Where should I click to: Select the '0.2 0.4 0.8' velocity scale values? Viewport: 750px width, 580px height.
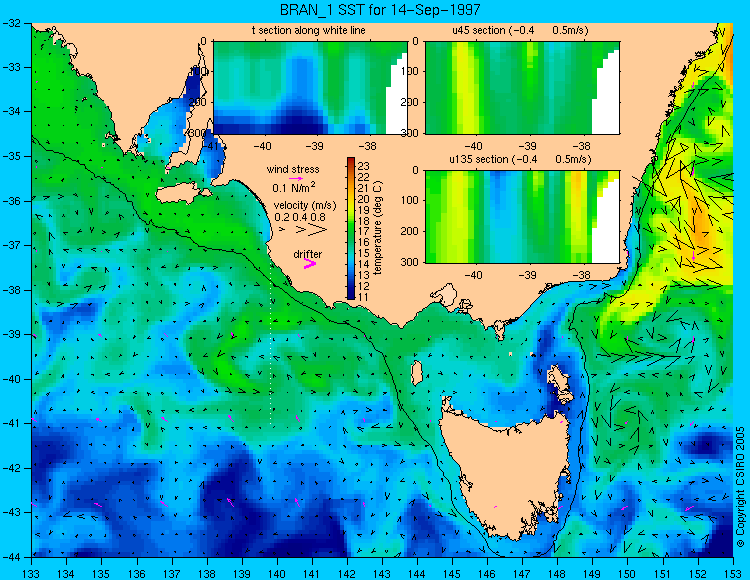point(299,217)
